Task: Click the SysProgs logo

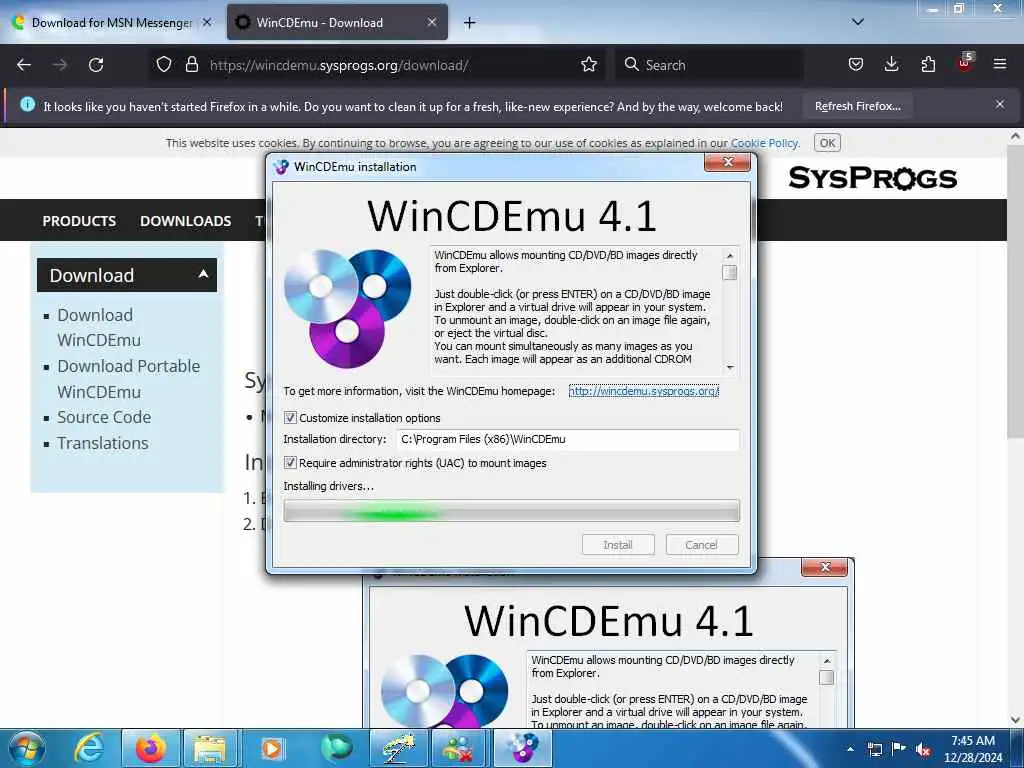Action: (x=872, y=178)
